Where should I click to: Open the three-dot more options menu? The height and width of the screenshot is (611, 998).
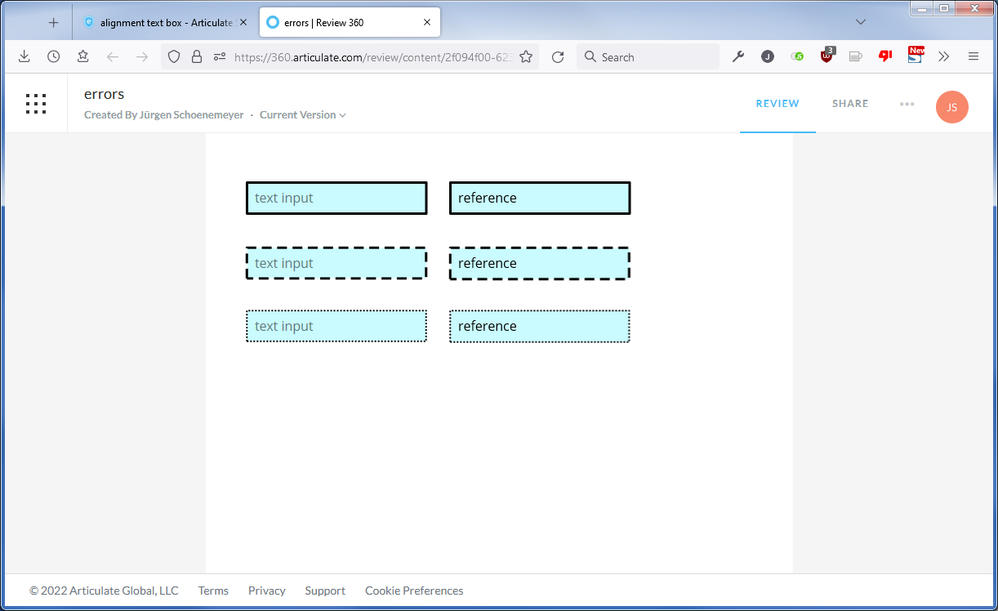pyautogui.click(x=907, y=104)
